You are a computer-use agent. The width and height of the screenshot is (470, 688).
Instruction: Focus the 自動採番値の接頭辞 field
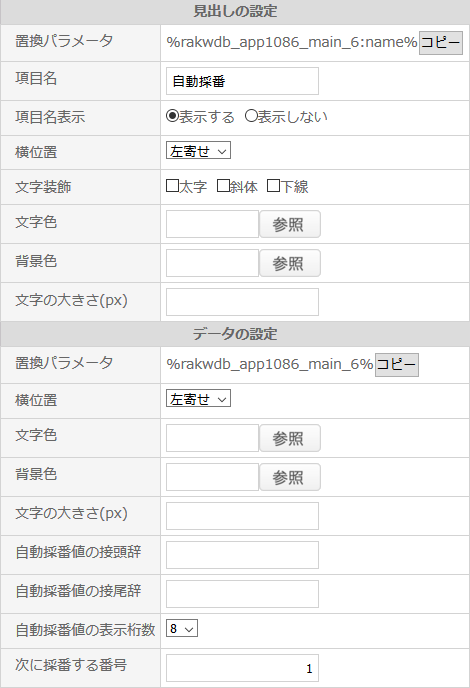click(x=242, y=555)
